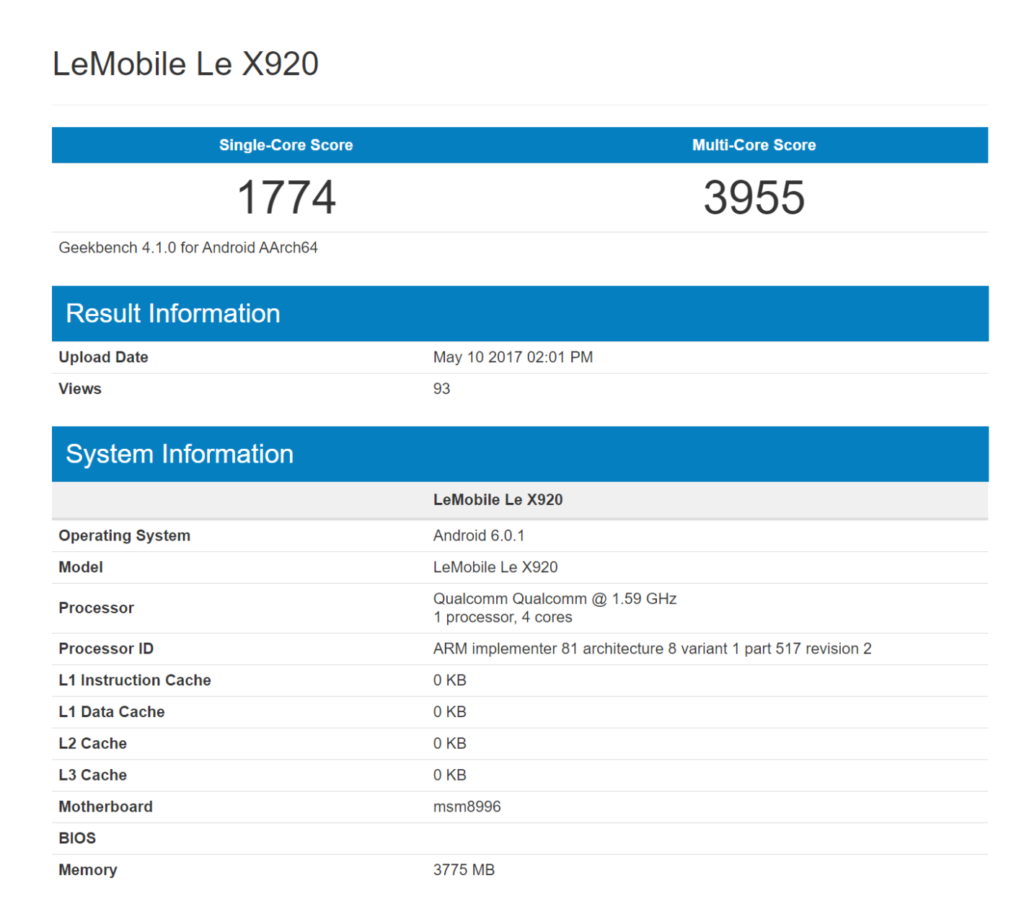This screenshot has height=899, width=1024.
Task: Click the BIOS row label
Action: point(77,838)
